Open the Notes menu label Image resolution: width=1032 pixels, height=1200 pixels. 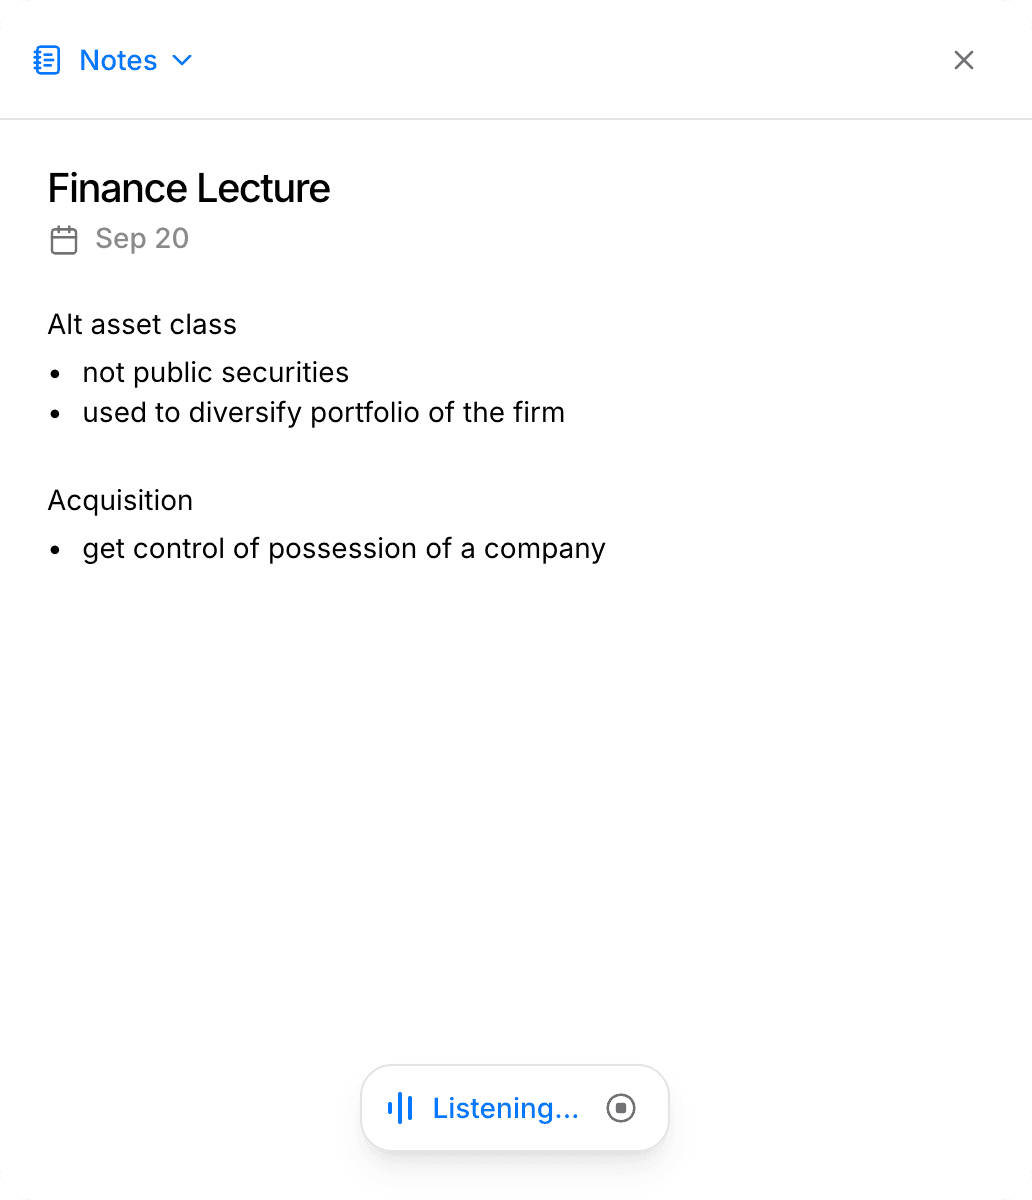tap(118, 60)
